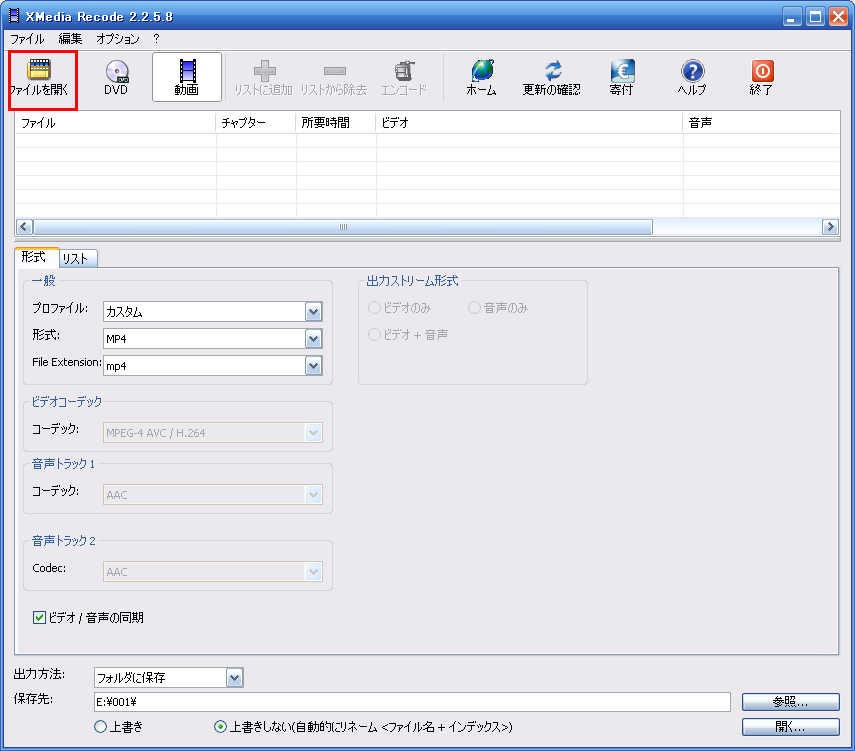This screenshot has height=751, width=855.
Task: Select the ビデオのみ radio button
Action: click(375, 308)
